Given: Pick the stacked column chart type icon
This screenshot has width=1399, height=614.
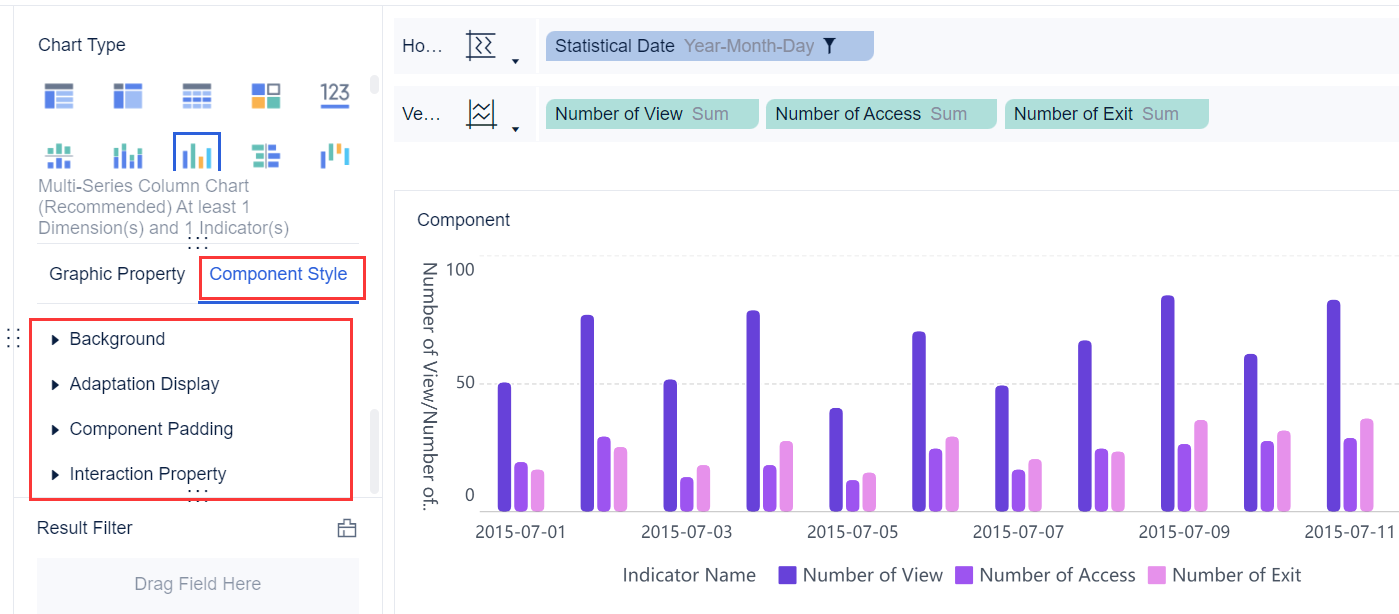Looking at the screenshot, I should click(x=127, y=153).
